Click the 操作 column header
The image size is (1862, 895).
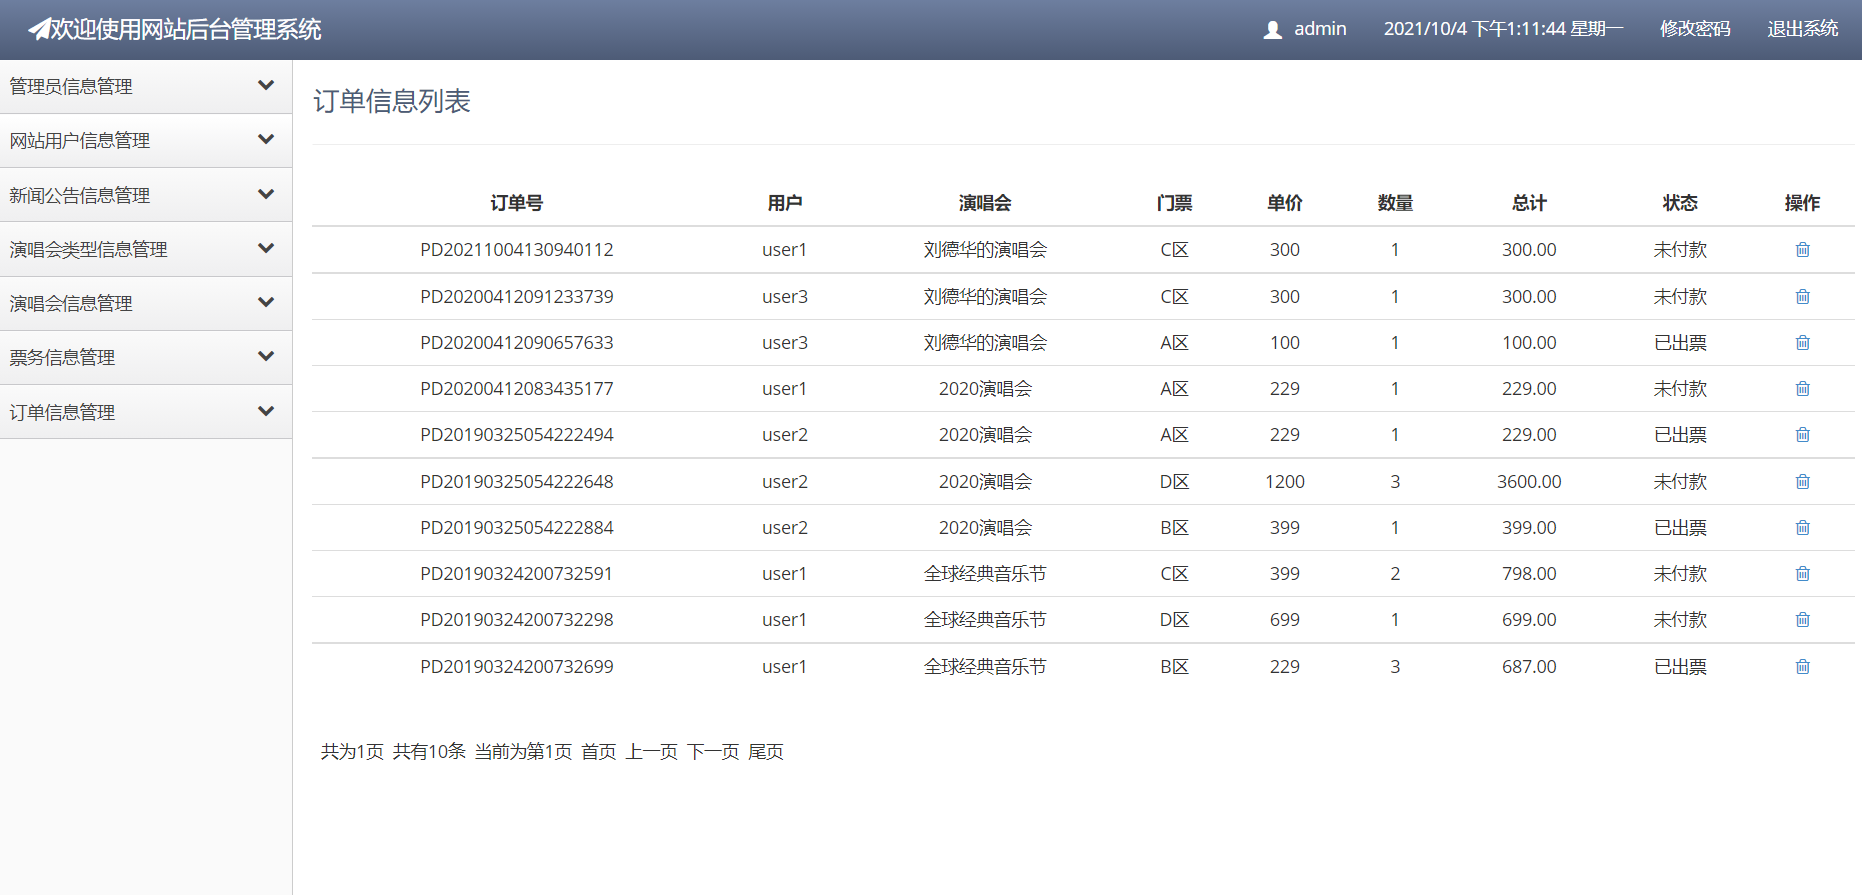click(x=1802, y=203)
